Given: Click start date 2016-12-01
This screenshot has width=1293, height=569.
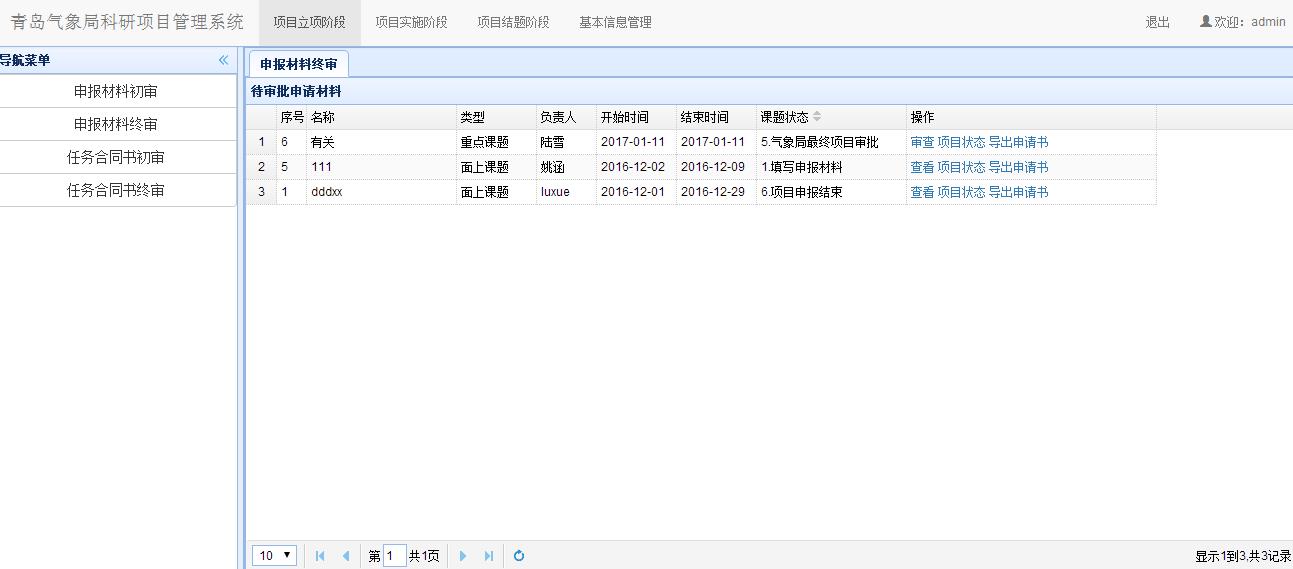Looking at the screenshot, I should 636,192.
